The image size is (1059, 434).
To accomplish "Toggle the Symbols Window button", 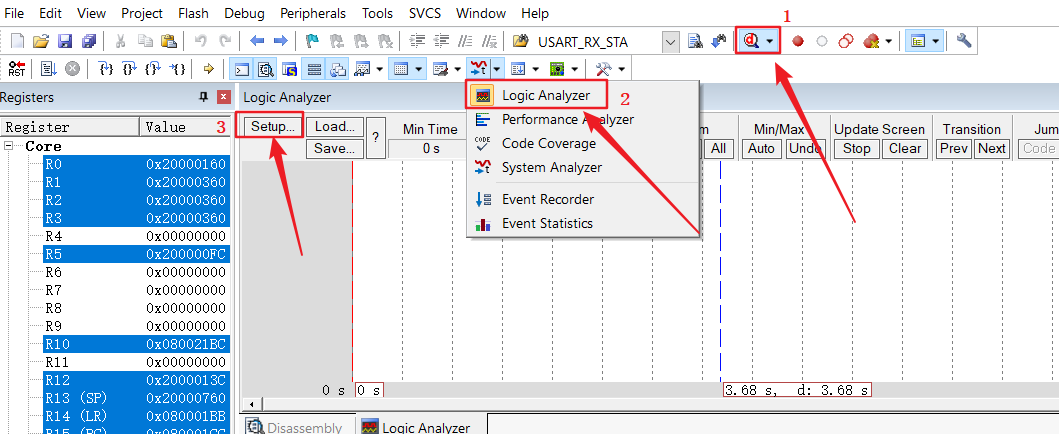I will (289, 69).
